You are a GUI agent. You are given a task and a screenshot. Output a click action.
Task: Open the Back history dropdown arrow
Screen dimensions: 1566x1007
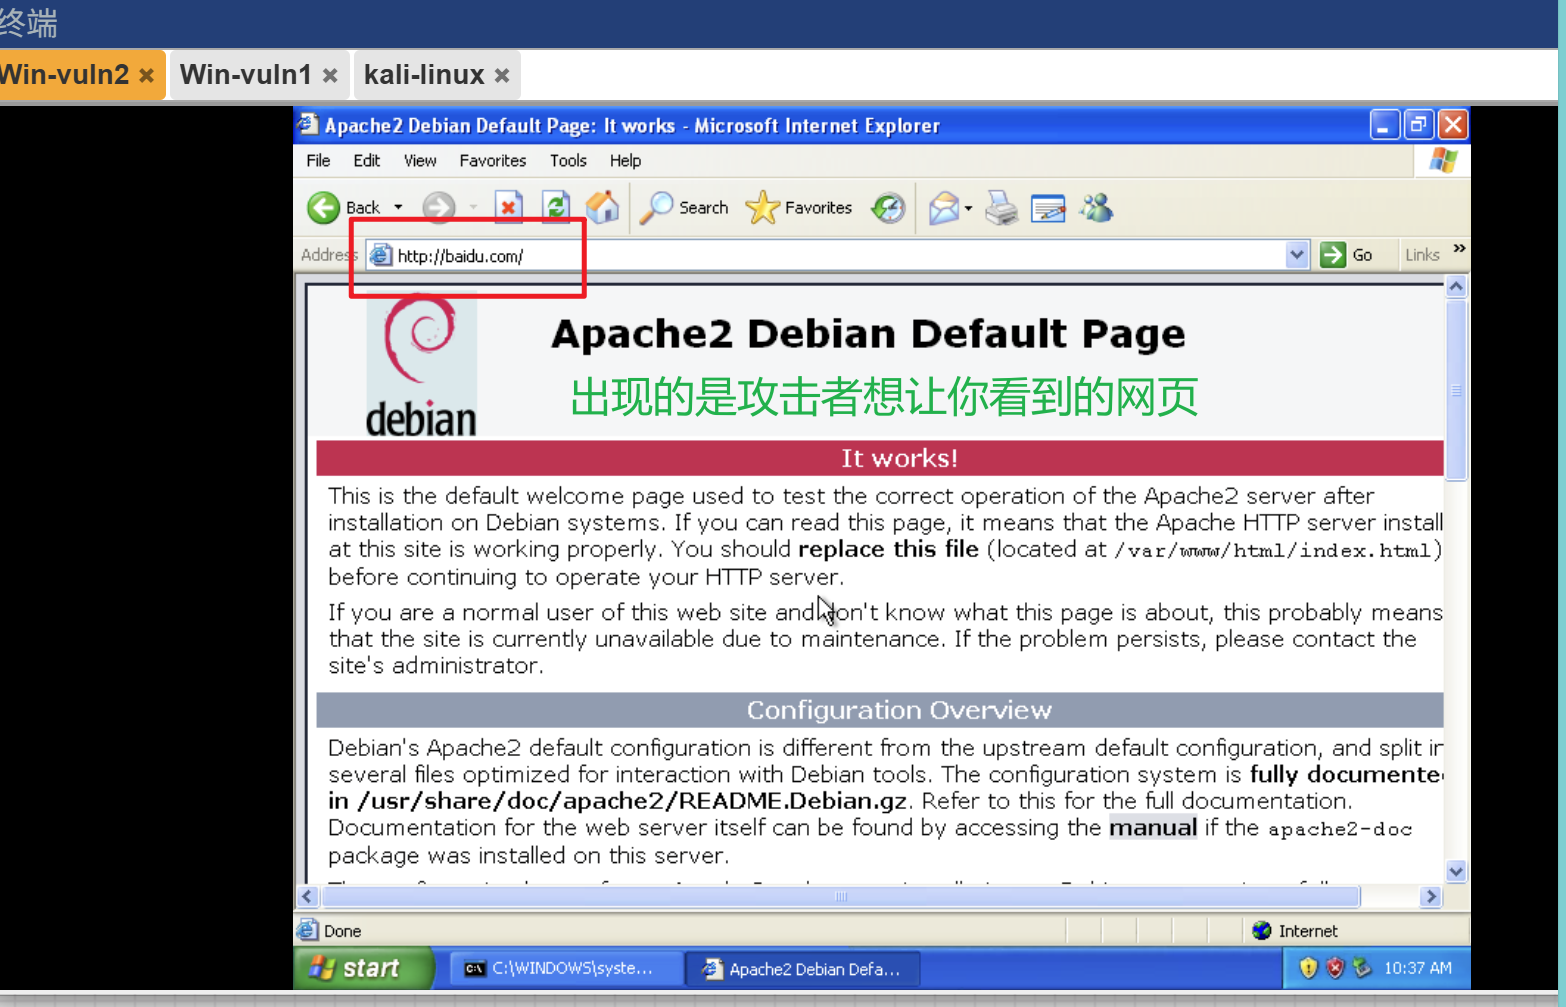click(398, 208)
